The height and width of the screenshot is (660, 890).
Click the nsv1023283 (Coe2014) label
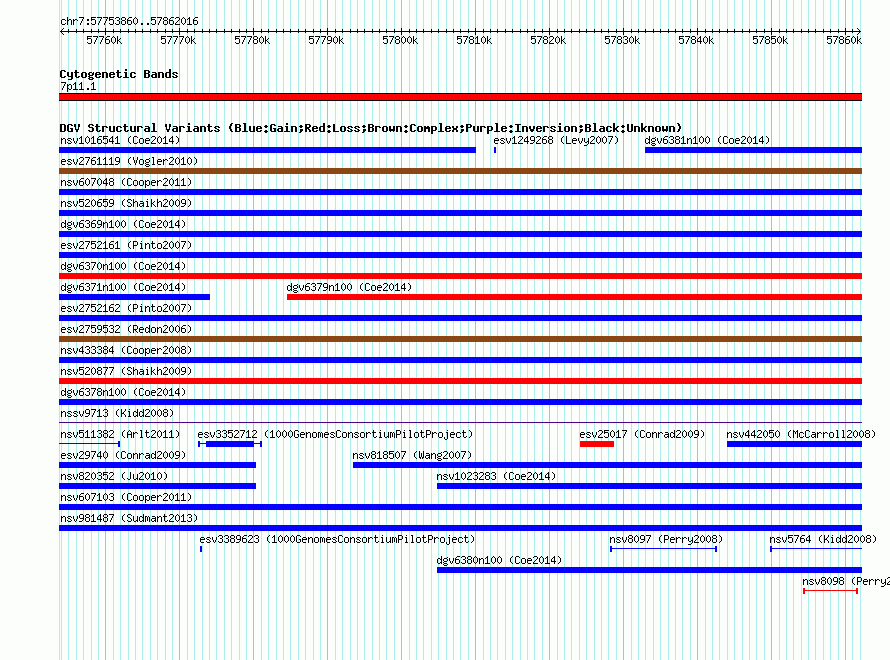click(x=496, y=476)
